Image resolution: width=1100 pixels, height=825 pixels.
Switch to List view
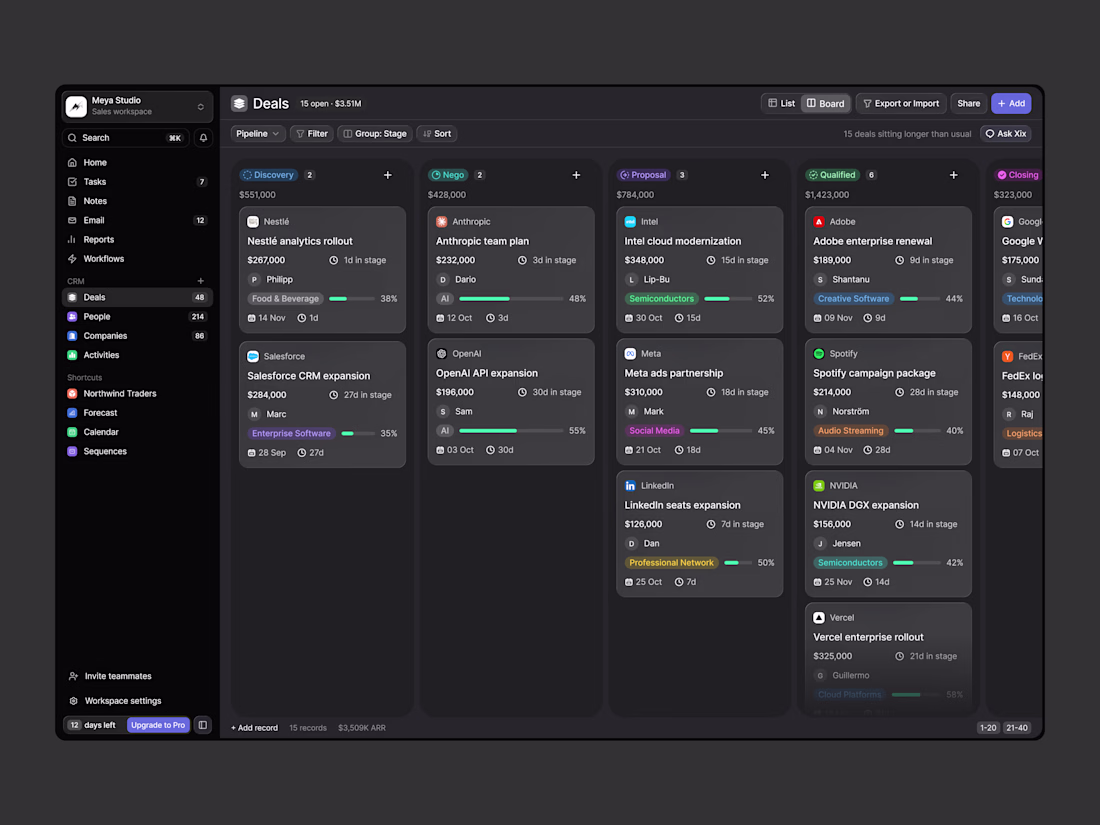click(x=782, y=103)
